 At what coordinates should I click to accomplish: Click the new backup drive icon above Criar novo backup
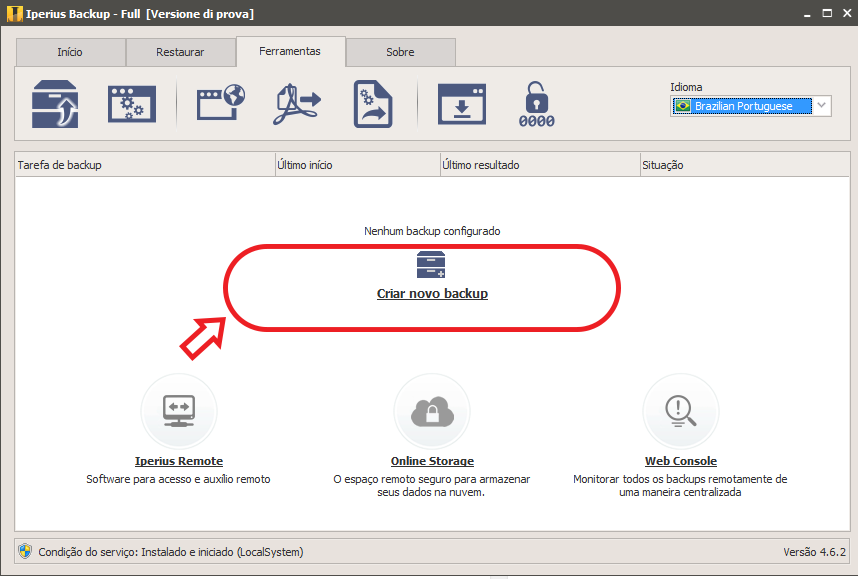(x=431, y=265)
